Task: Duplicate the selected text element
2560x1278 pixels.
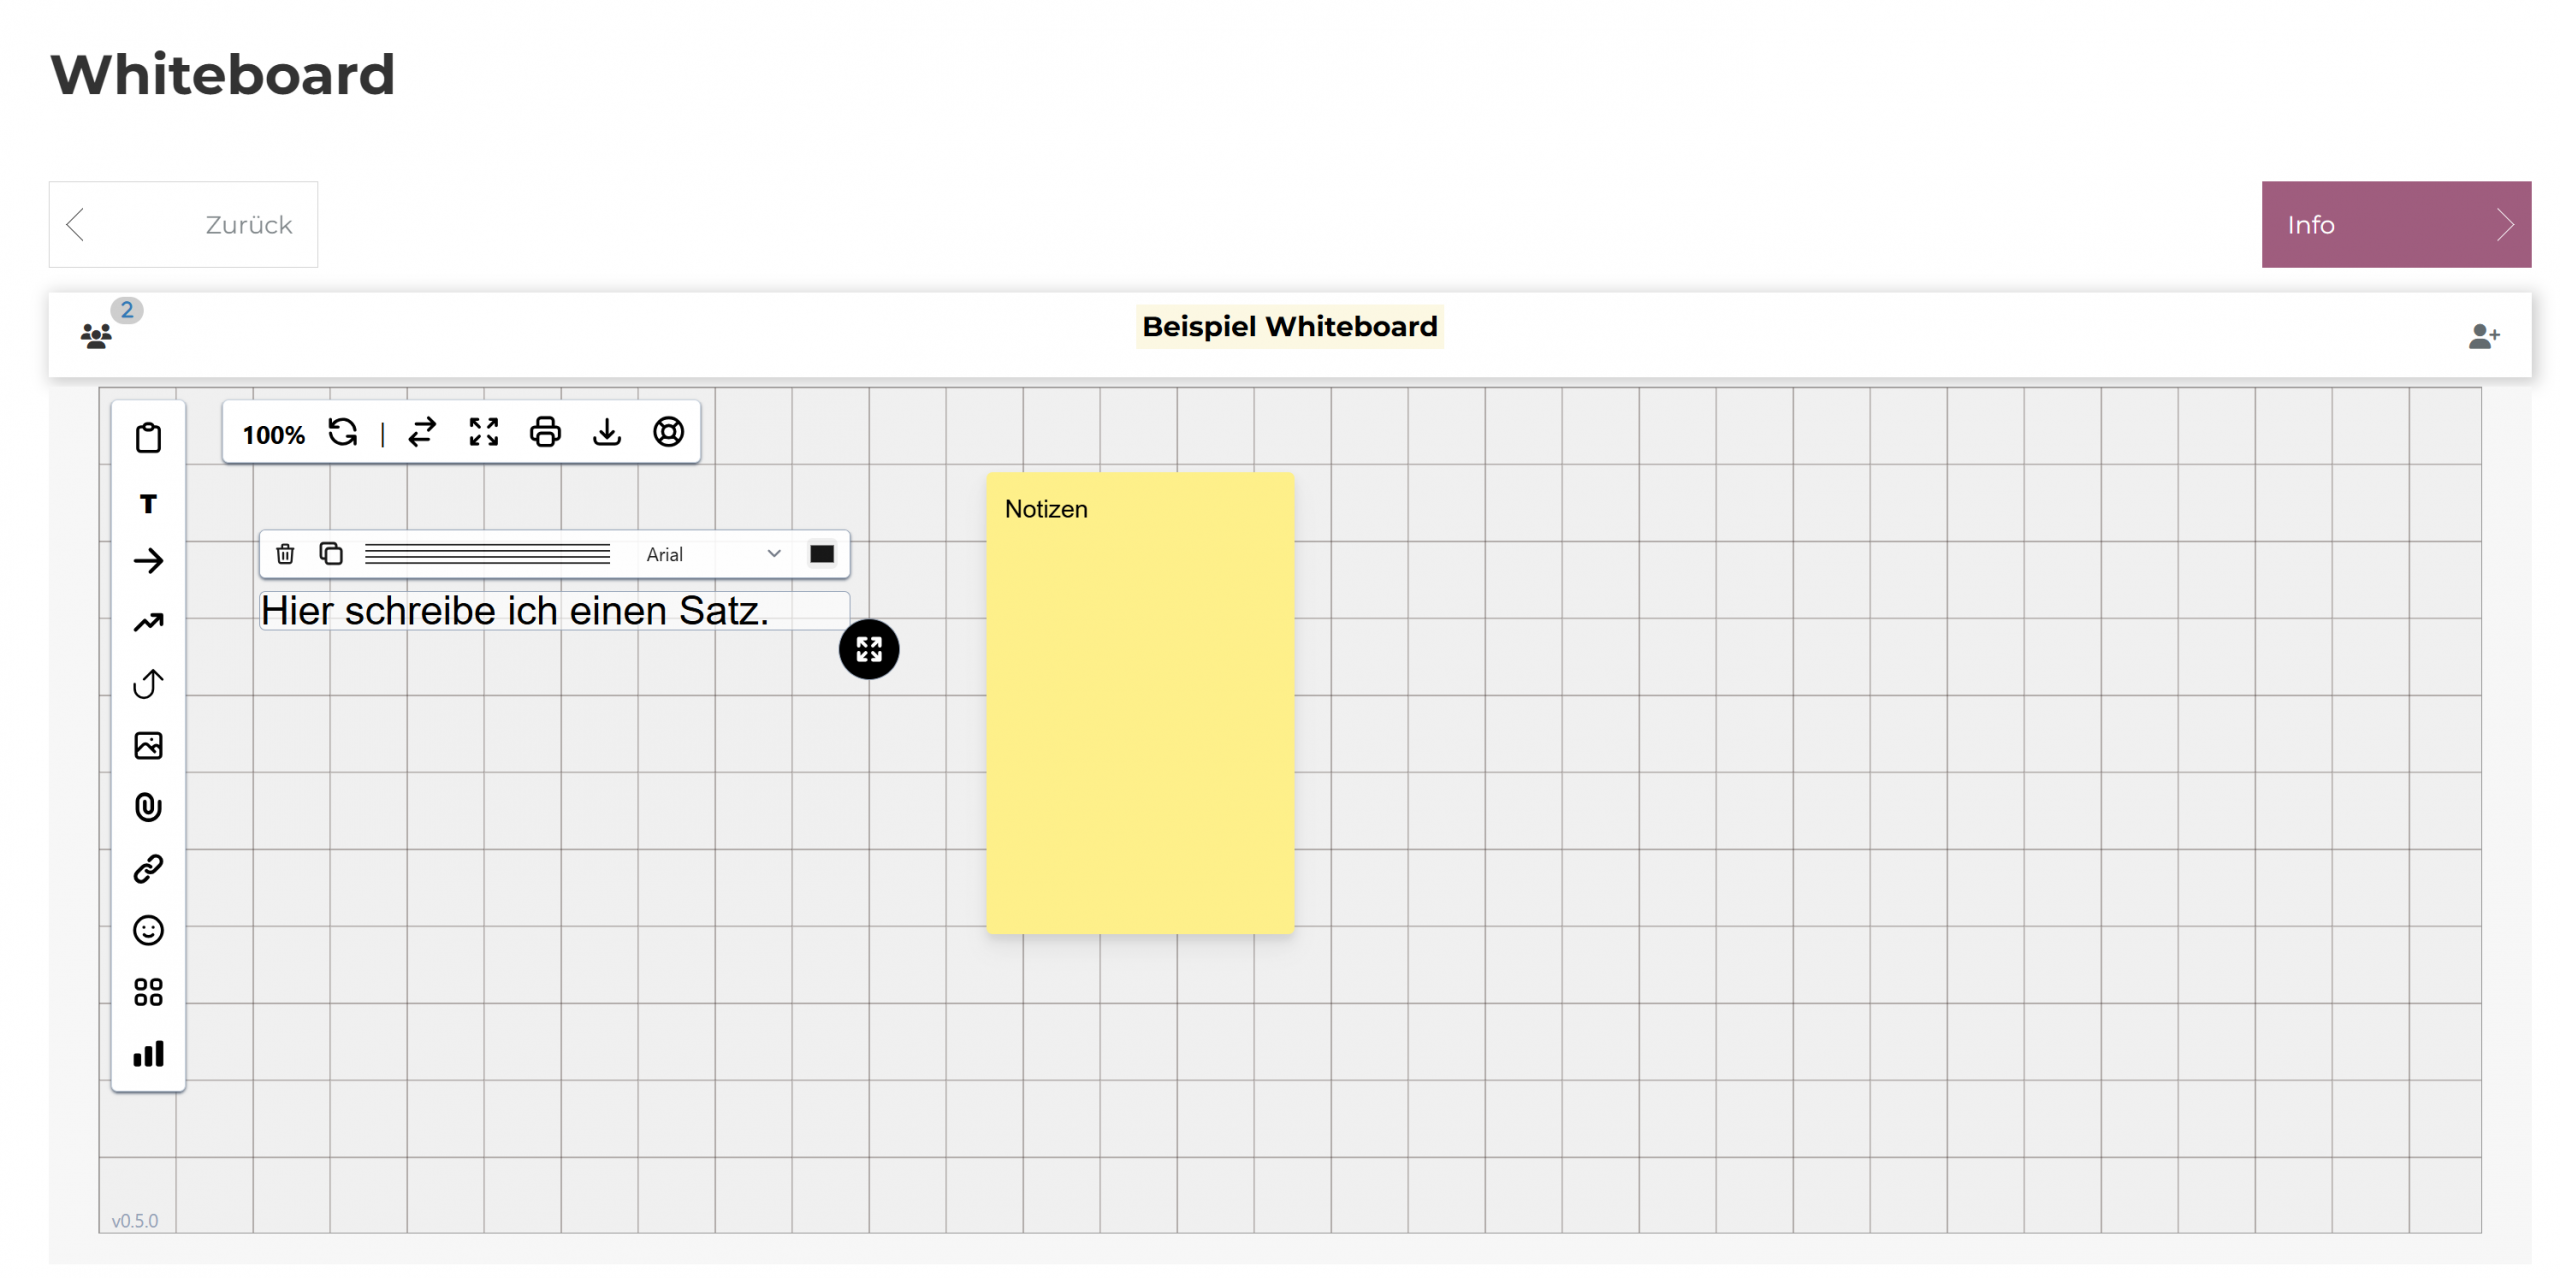Action: coord(331,553)
